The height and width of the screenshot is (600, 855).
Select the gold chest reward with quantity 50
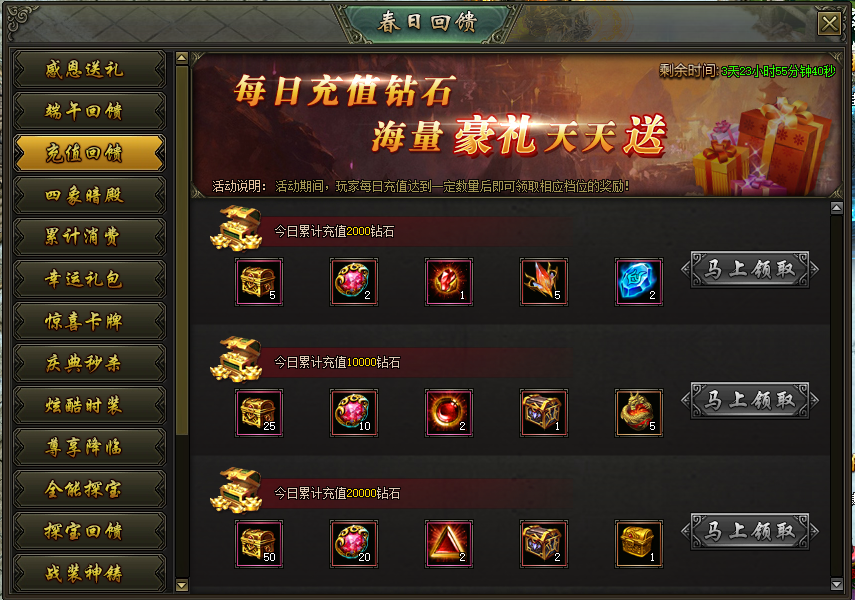pos(259,544)
